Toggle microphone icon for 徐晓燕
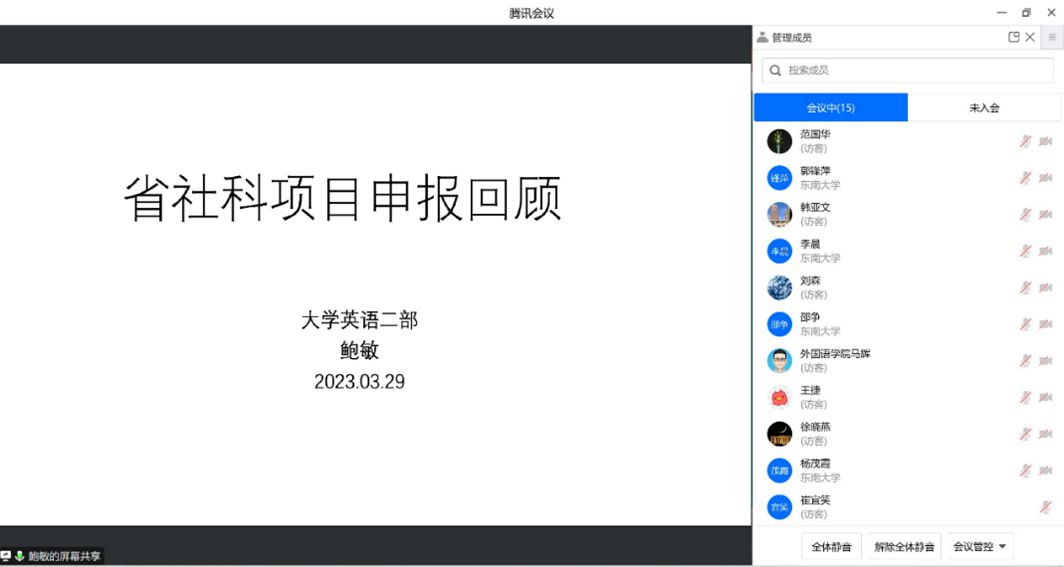The image size is (1064, 567). pos(1025,434)
